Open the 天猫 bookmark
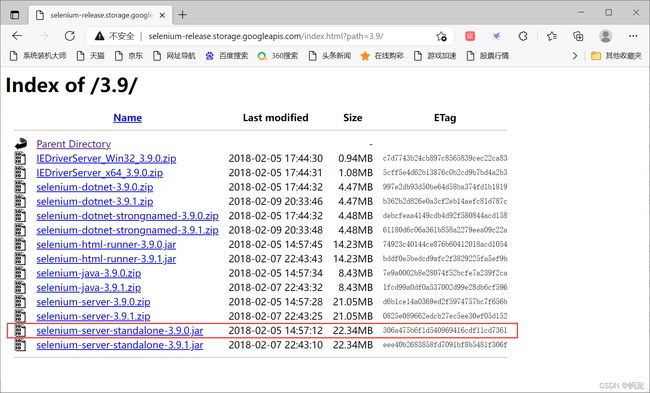This screenshot has height=393, width=650. [90, 56]
